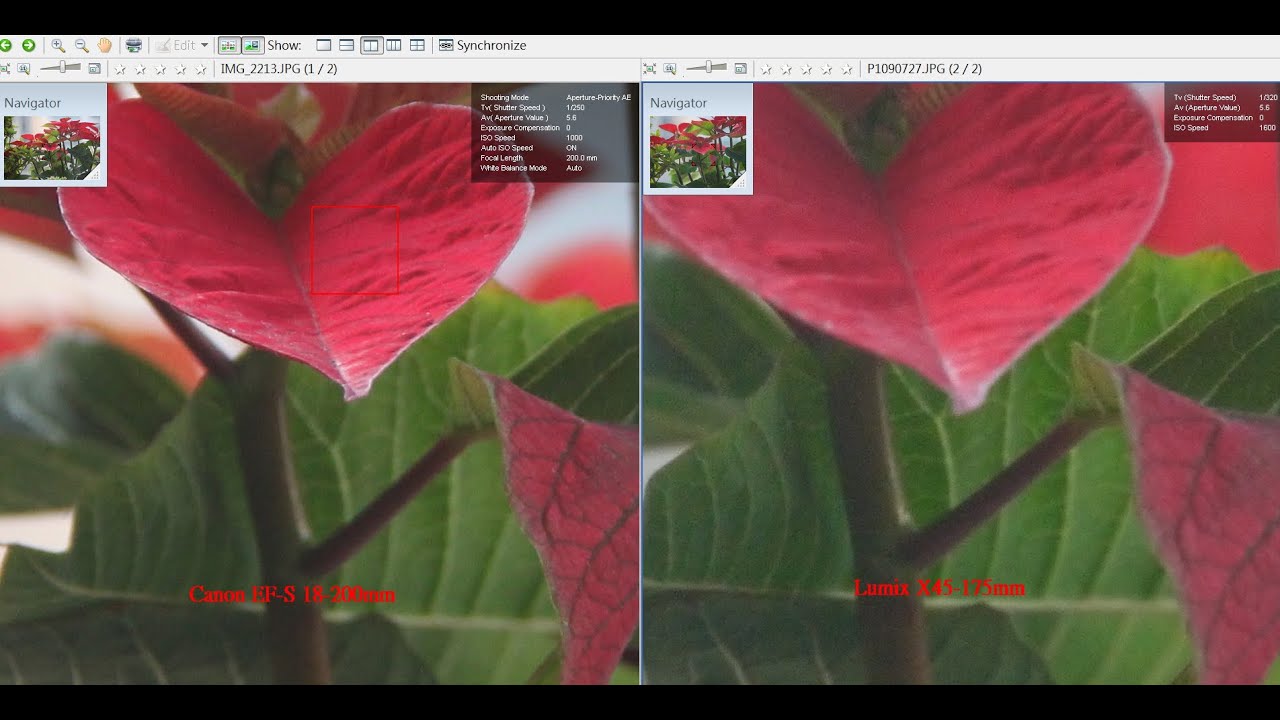The height and width of the screenshot is (720, 1280).
Task: Go to previous image with green back arrow
Action: pos(5,45)
